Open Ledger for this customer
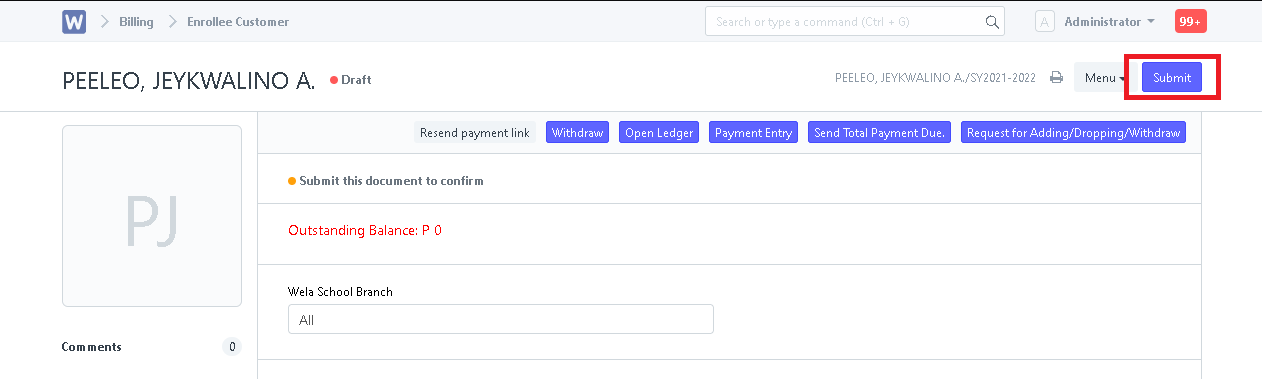This screenshot has width=1262, height=379. [x=660, y=132]
